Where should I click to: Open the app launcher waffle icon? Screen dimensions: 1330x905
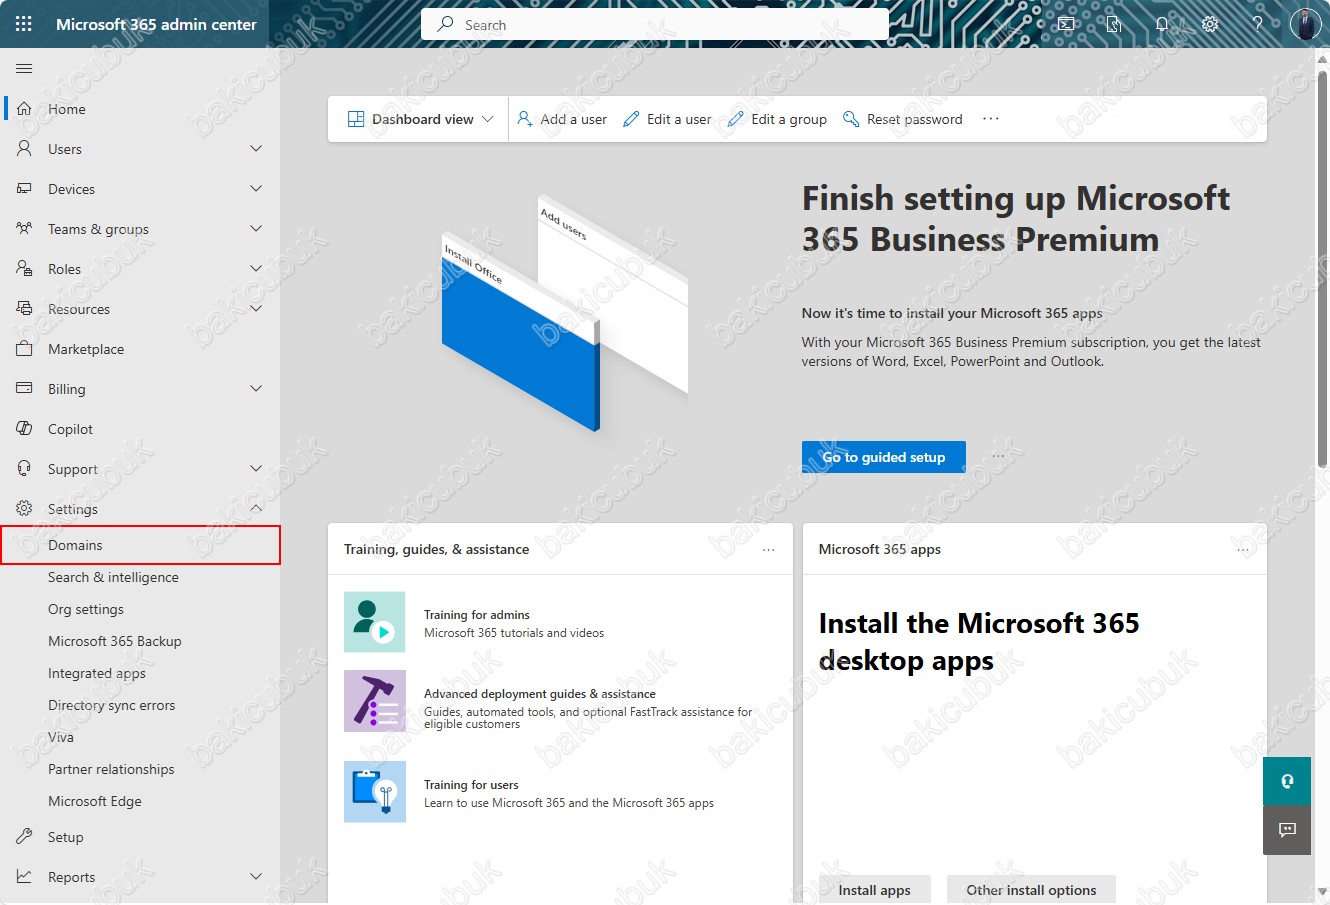click(24, 24)
